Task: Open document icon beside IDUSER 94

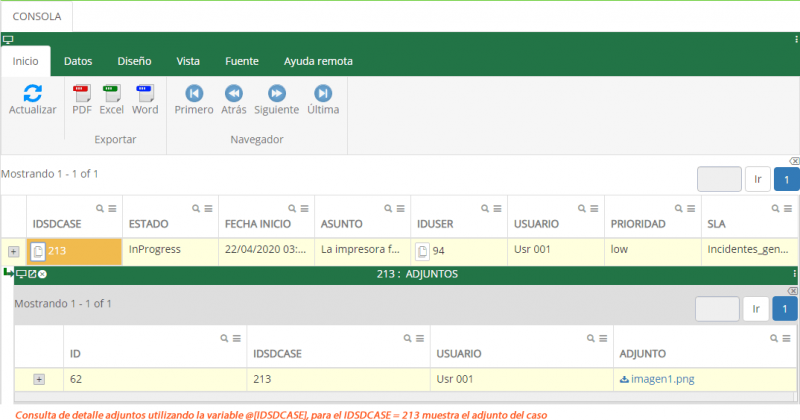Action: pos(422,251)
